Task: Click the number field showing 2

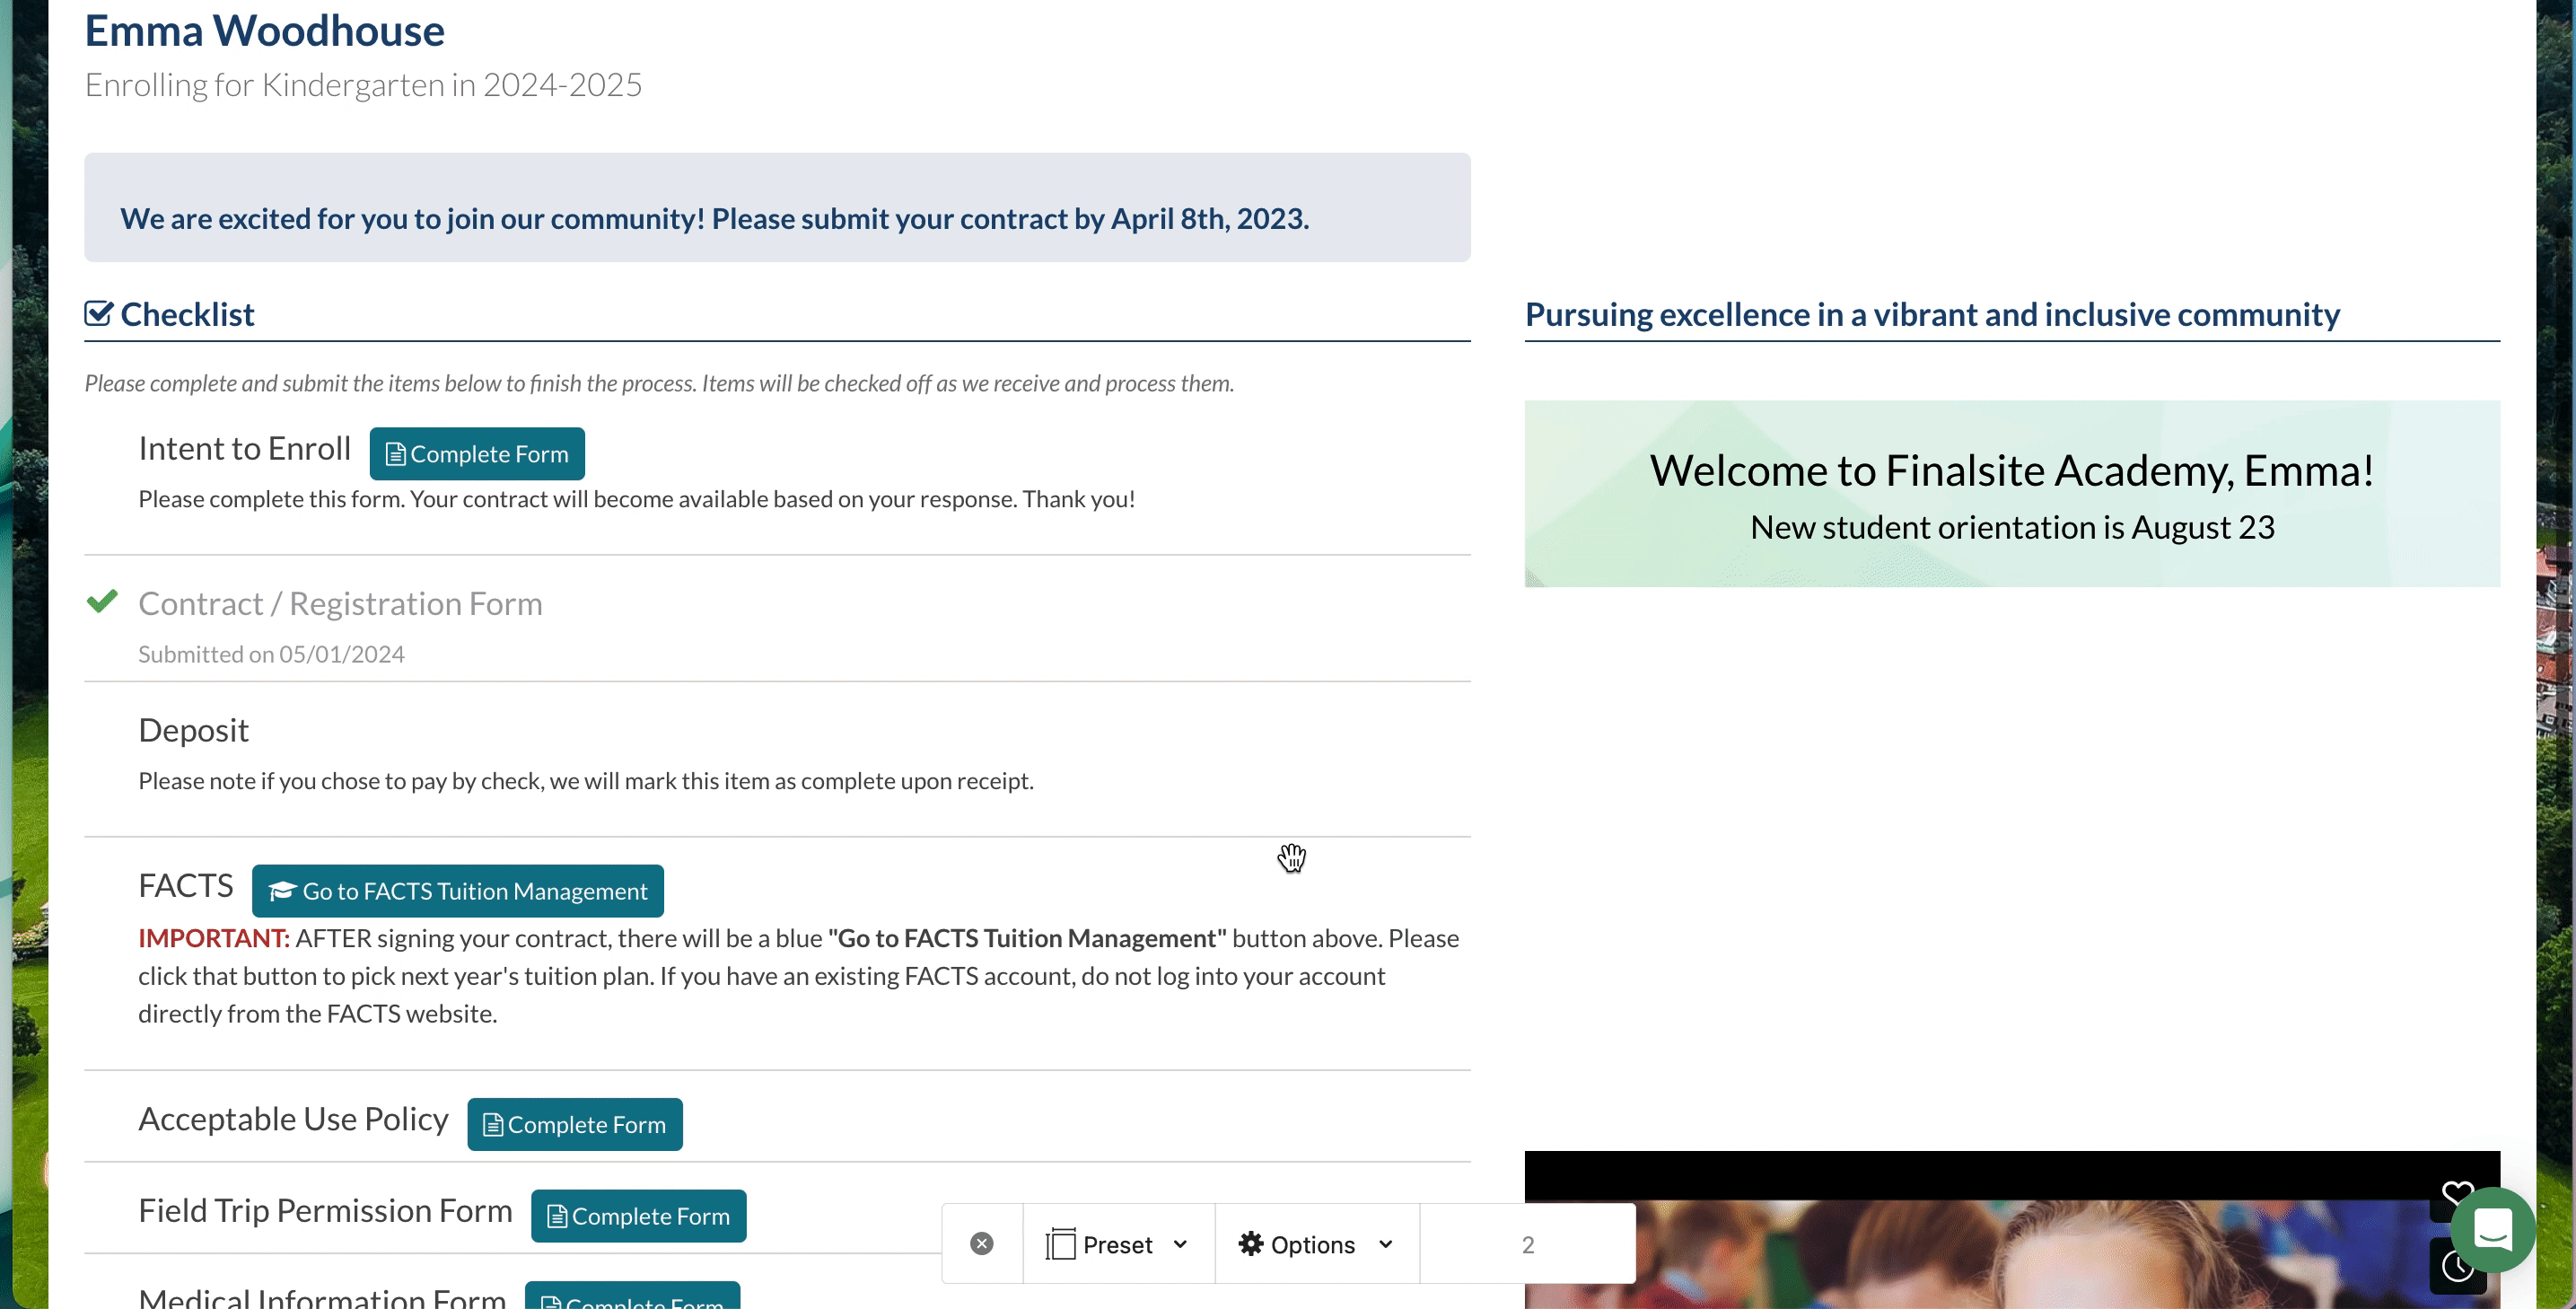Action: point(1527,1244)
